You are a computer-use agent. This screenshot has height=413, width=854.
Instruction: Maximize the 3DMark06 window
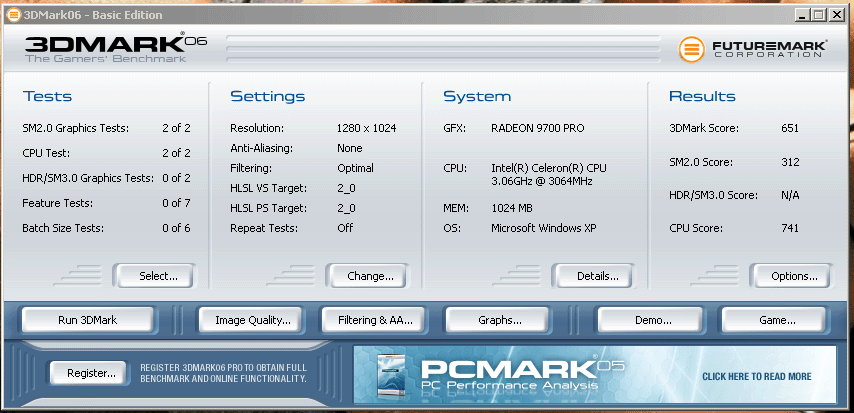pyautogui.click(x=819, y=15)
